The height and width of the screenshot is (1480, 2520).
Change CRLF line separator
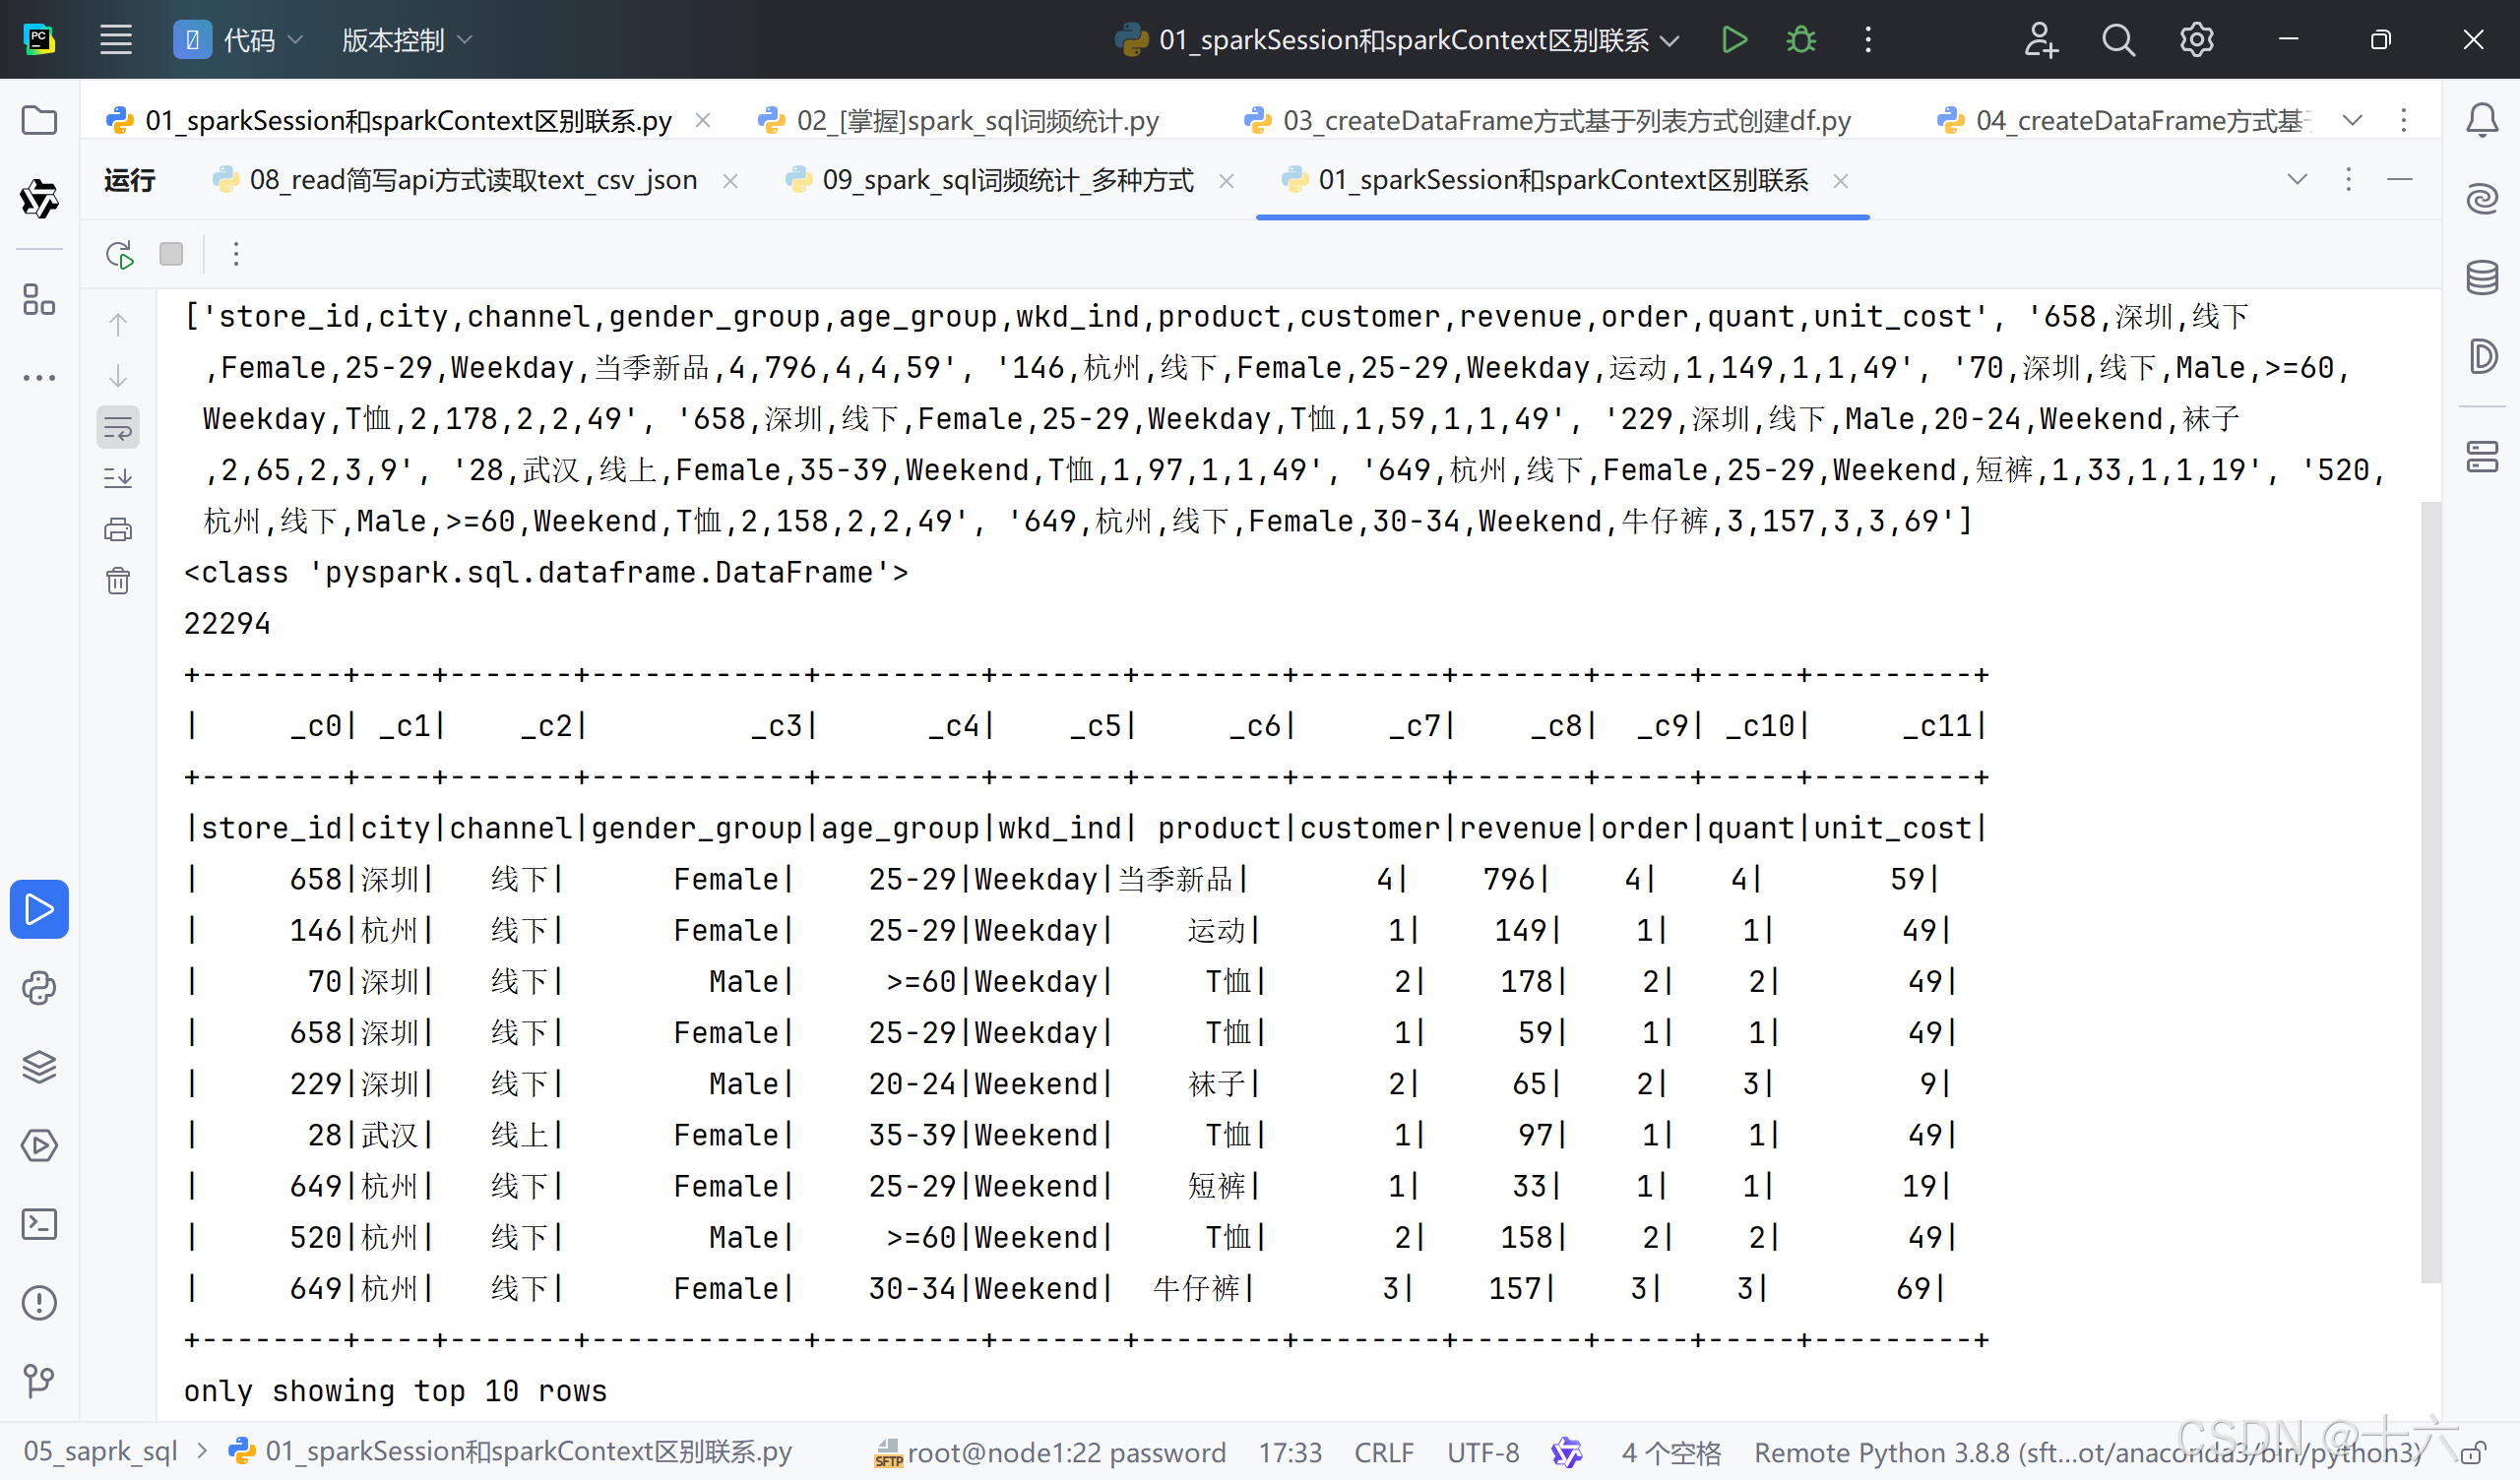pyautogui.click(x=1384, y=1452)
